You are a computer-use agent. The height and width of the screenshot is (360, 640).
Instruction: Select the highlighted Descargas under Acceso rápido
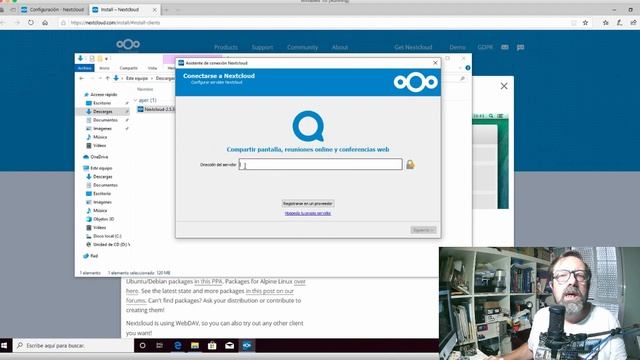[x=102, y=111]
